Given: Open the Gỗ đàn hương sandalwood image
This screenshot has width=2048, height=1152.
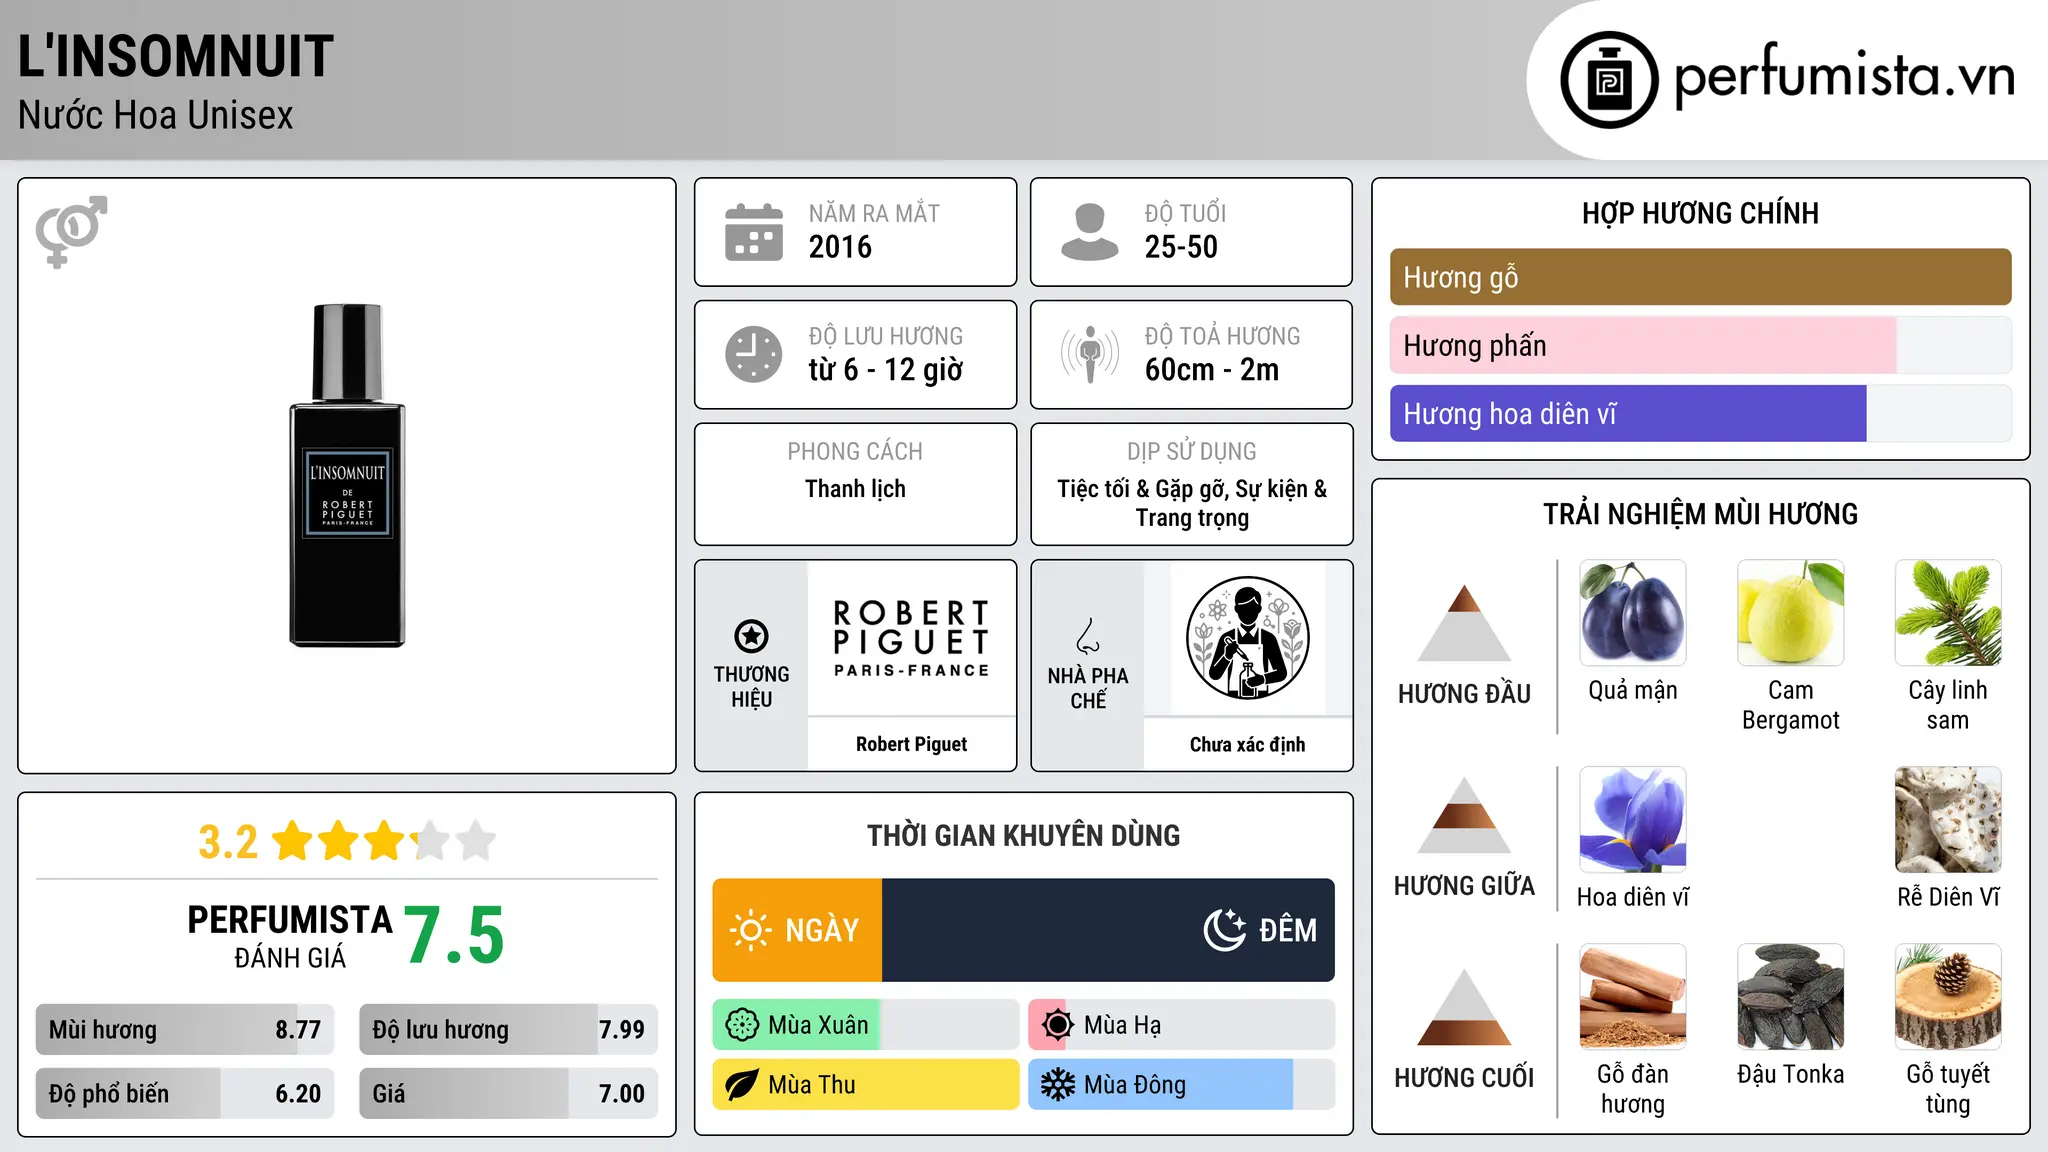Looking at the screenshot, I should click(1632, 996).
